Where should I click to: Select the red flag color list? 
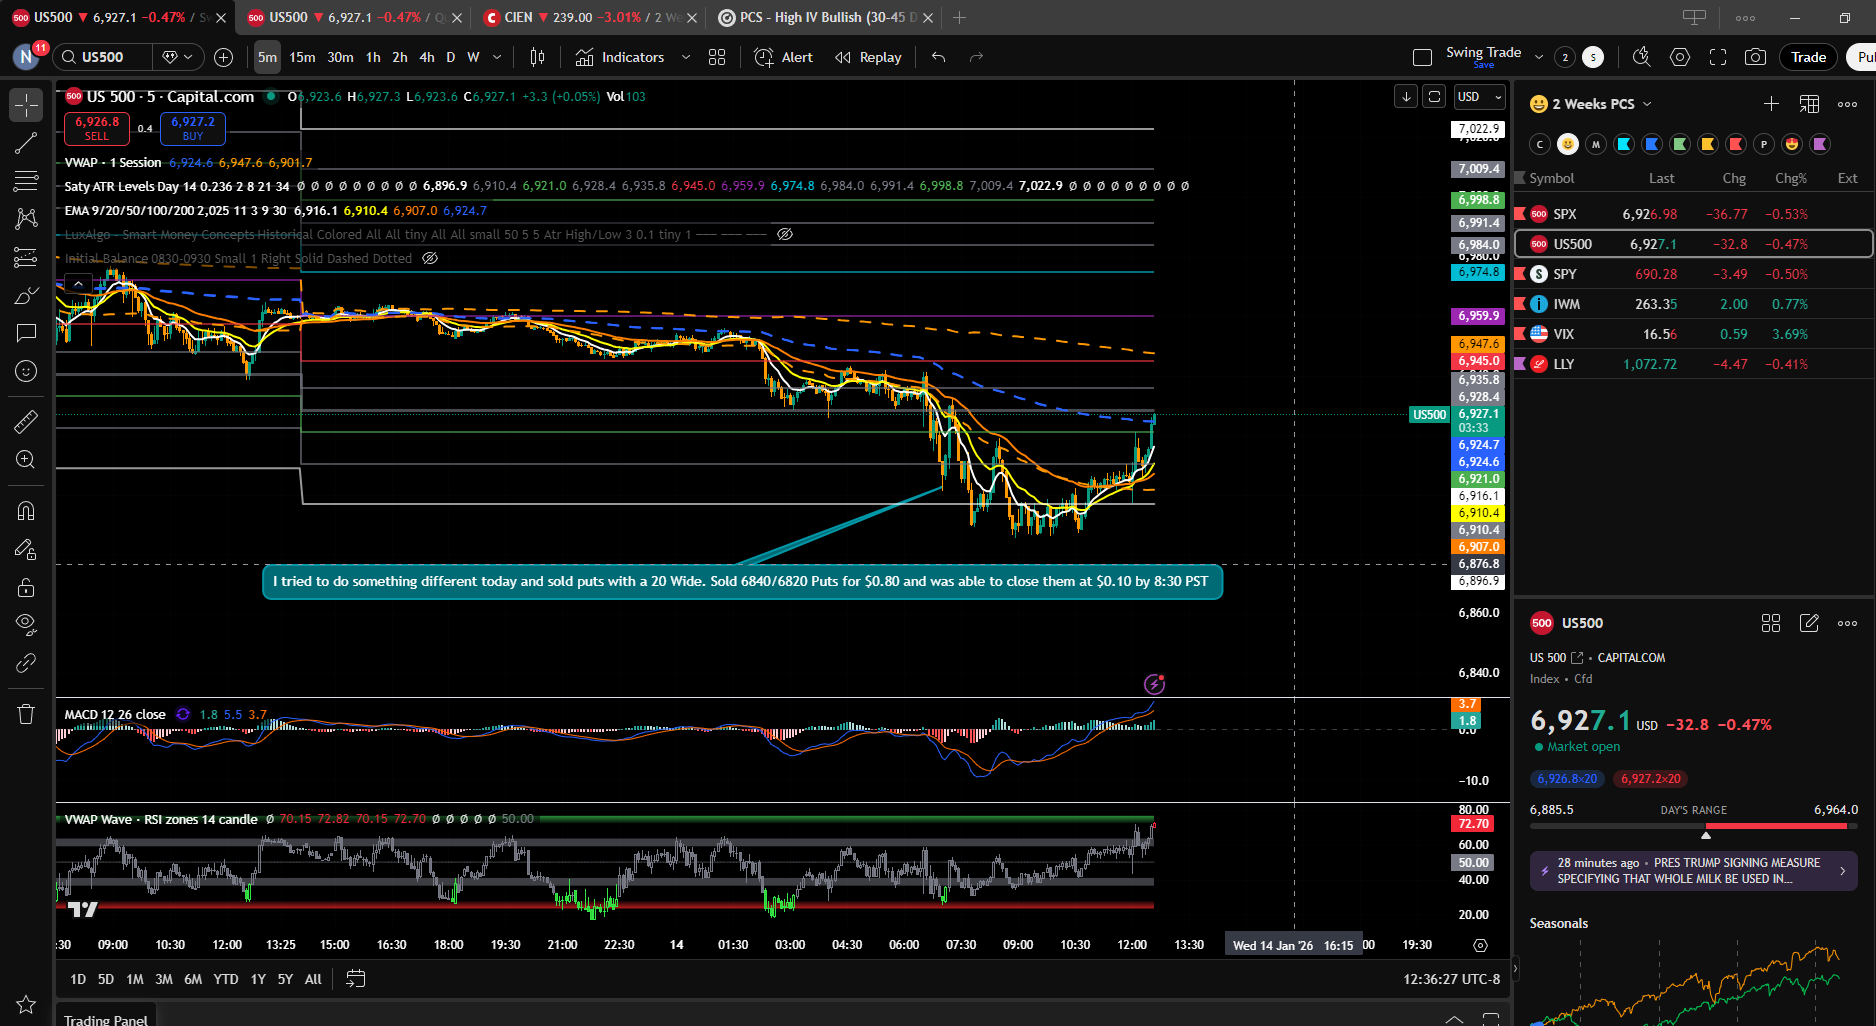click(x=1736, y=144)
